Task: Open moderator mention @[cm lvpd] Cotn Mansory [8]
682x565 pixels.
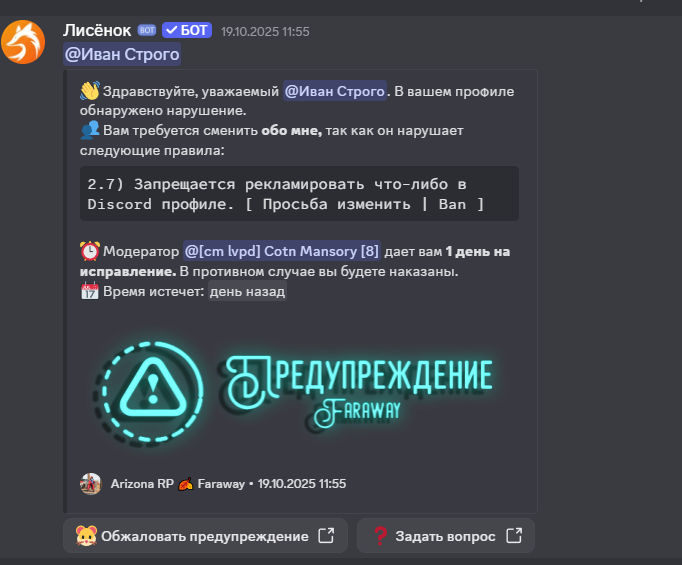Action: [282, 251]
